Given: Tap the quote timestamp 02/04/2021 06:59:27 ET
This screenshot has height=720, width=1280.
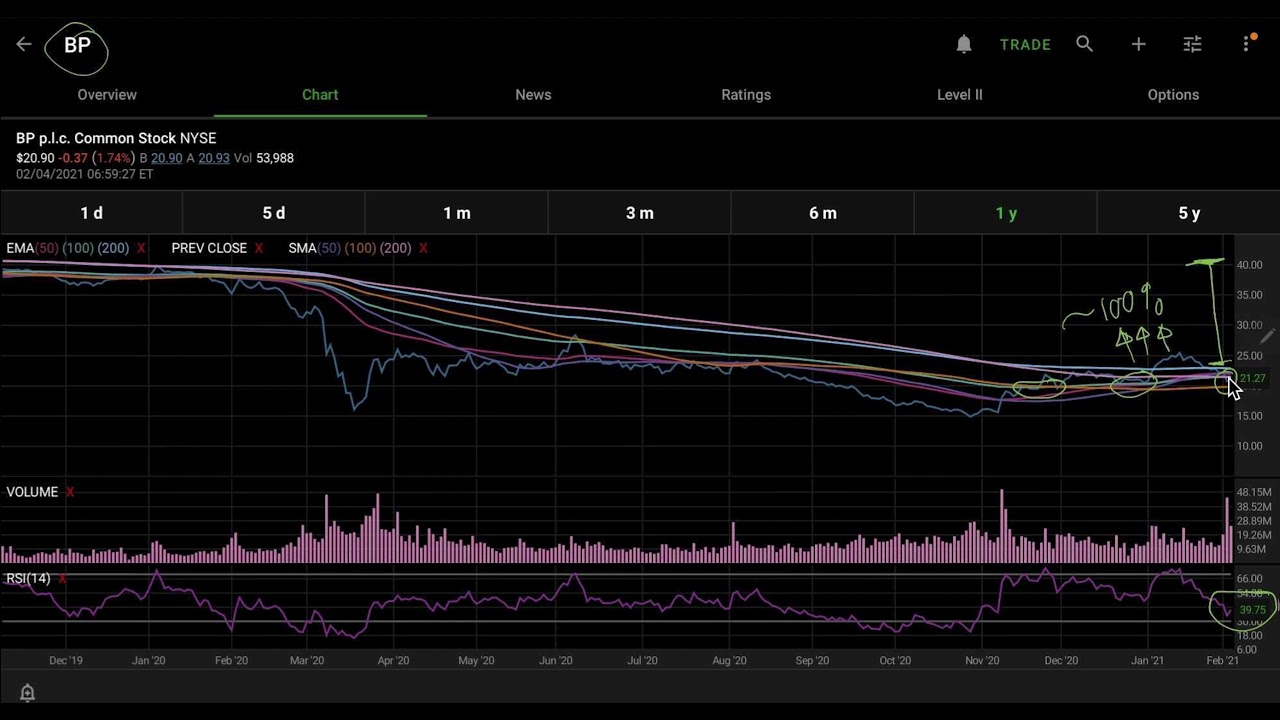Looking at the screenshot, I should [85, 174].
